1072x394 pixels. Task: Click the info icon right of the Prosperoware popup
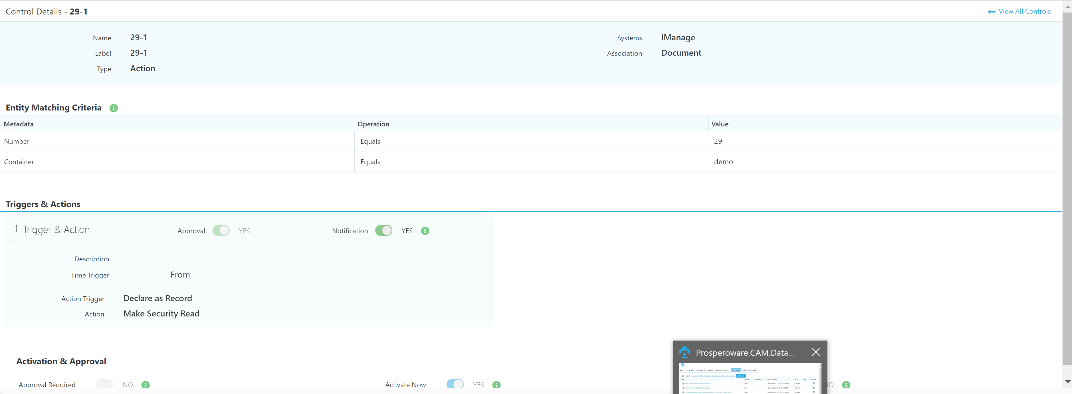pyautogui.click(x=846, y=385)
